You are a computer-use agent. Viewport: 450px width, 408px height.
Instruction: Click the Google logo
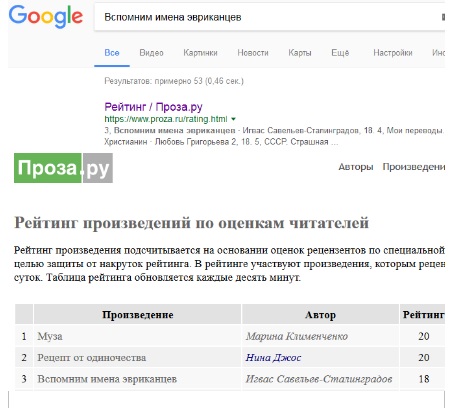click(46, 17)
